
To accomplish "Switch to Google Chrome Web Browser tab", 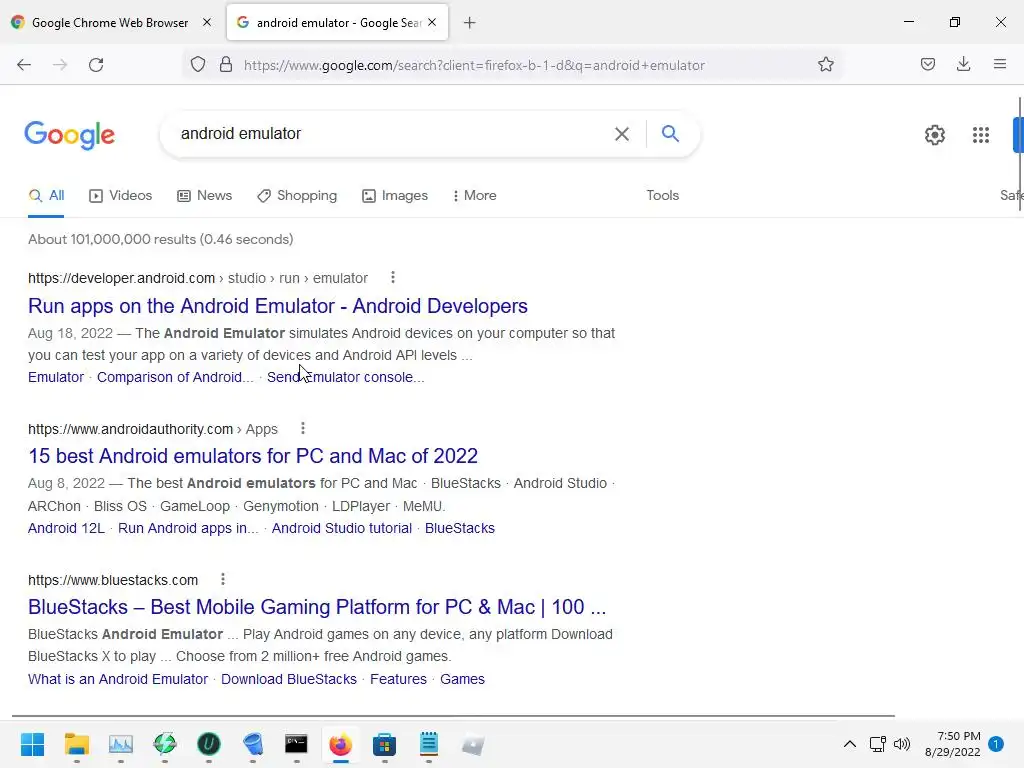I will 110,22.
